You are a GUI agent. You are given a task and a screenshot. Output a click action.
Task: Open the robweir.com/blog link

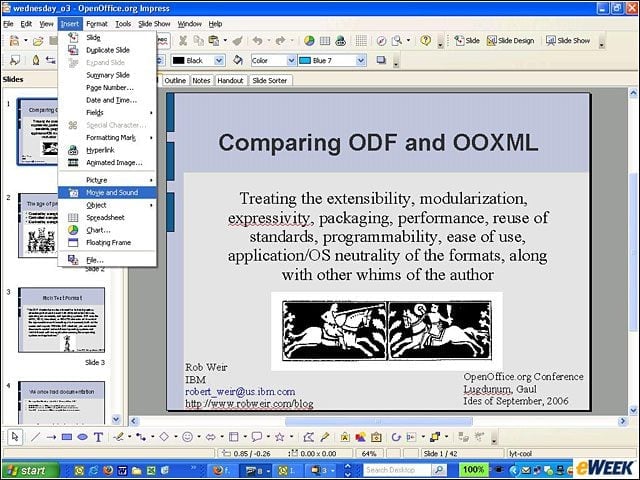[249, 404]
